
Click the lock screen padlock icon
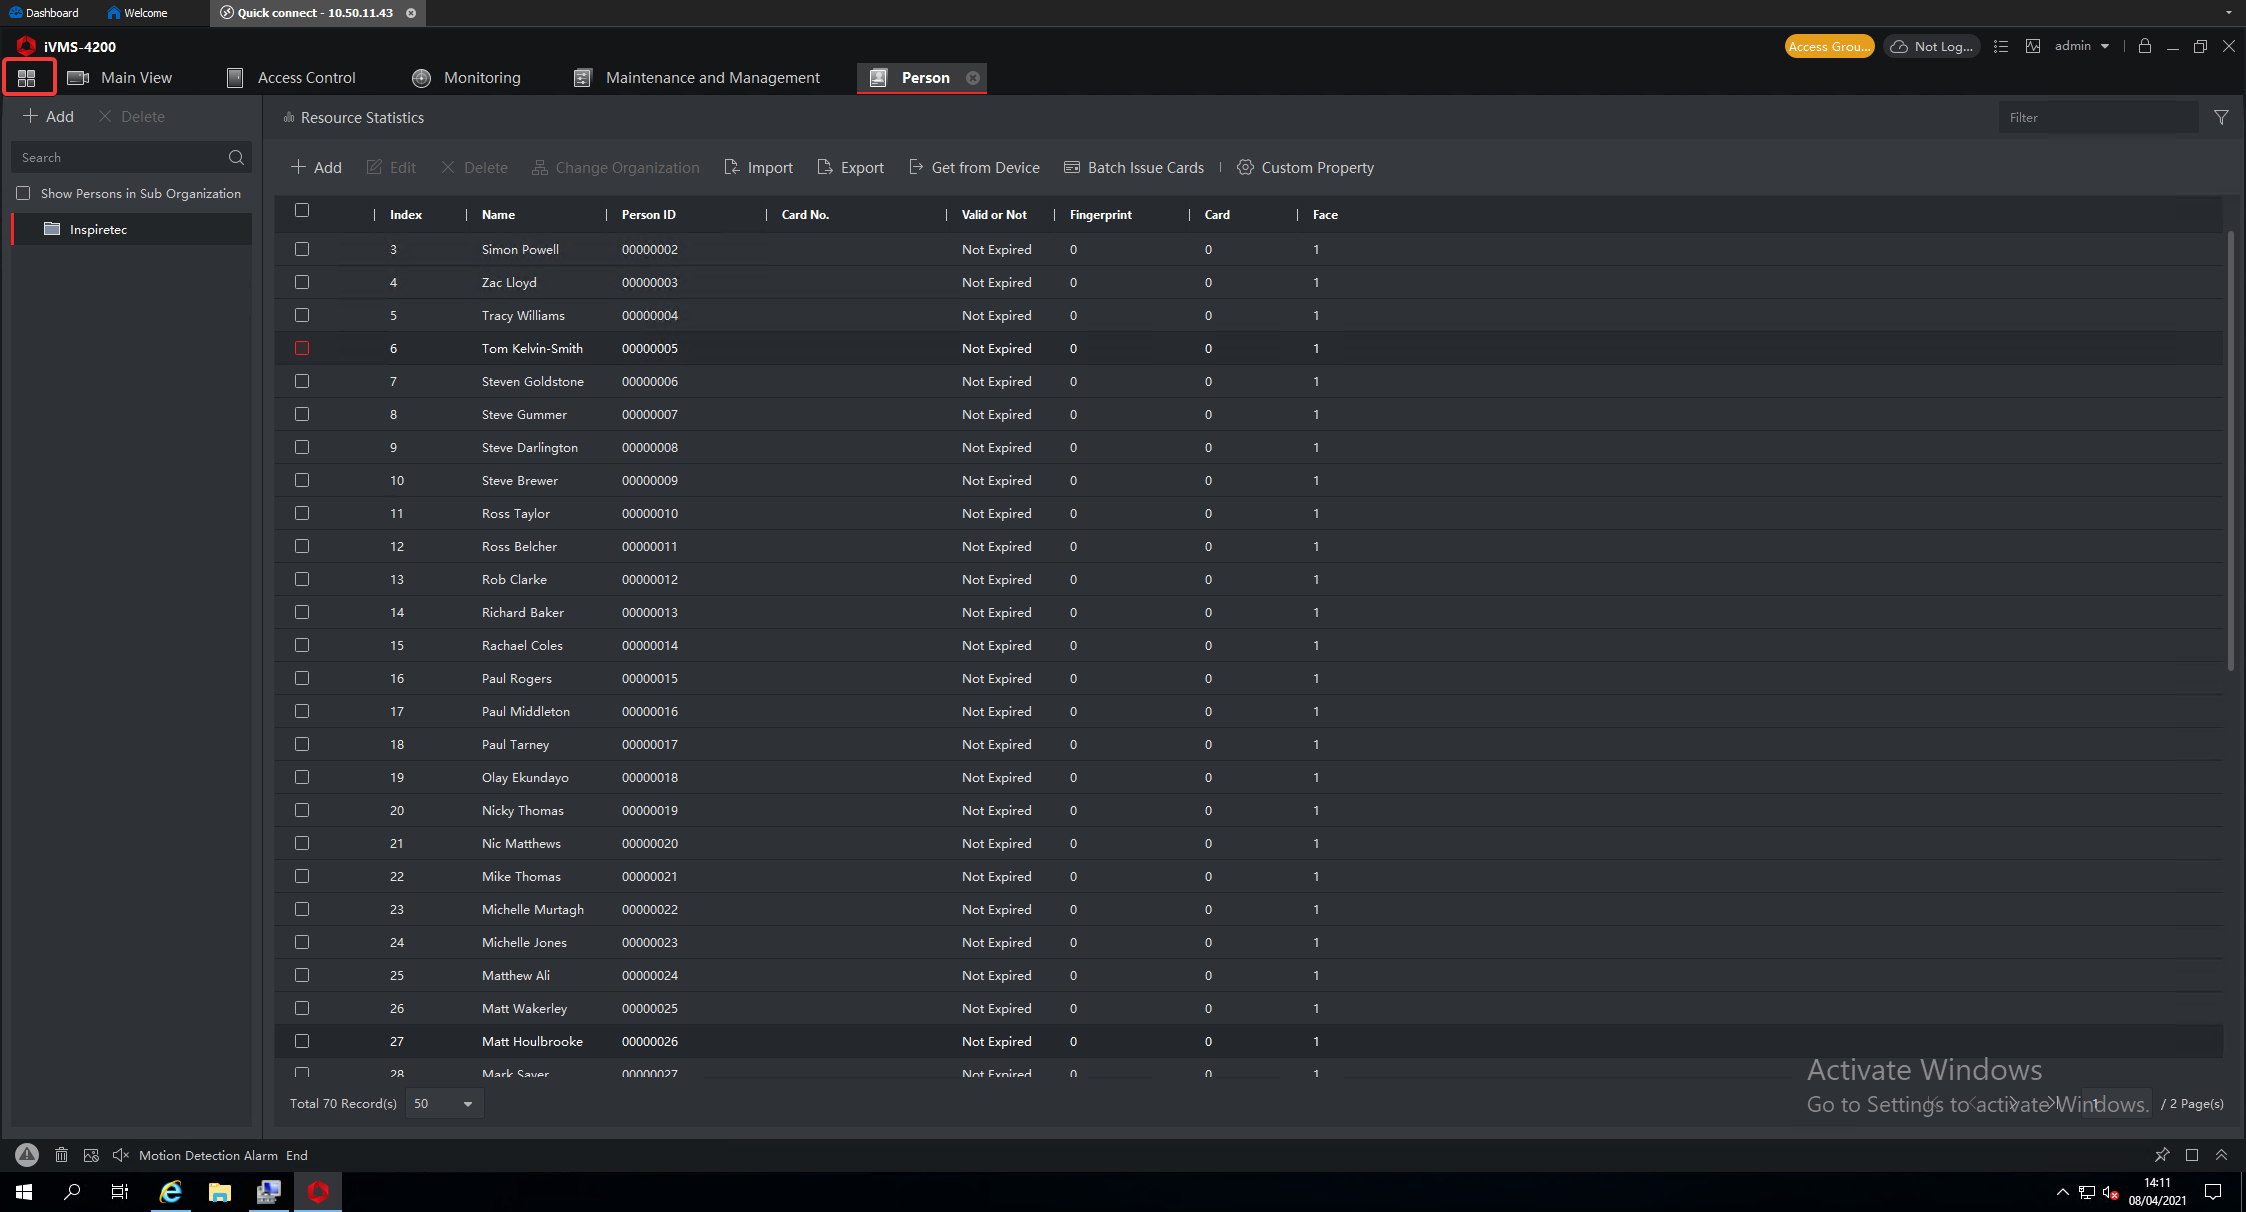coord(2144,46)
